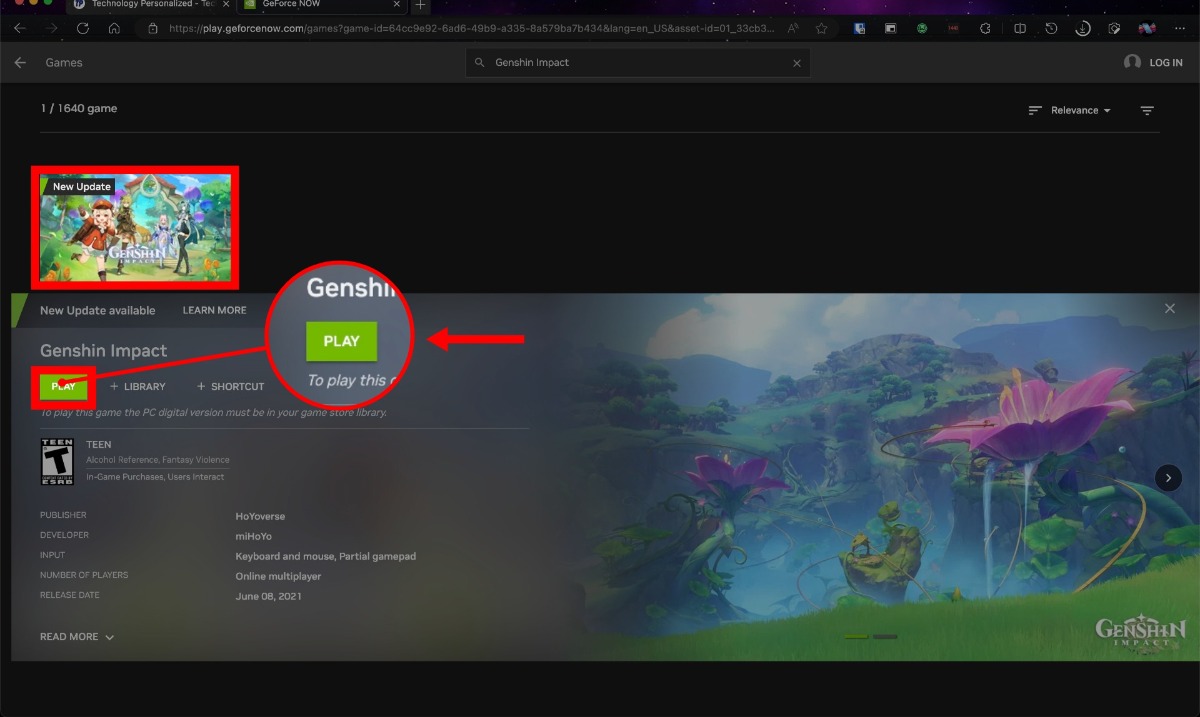Add page to favorites with star icon

pyautogui.click(x=822, y=29)
